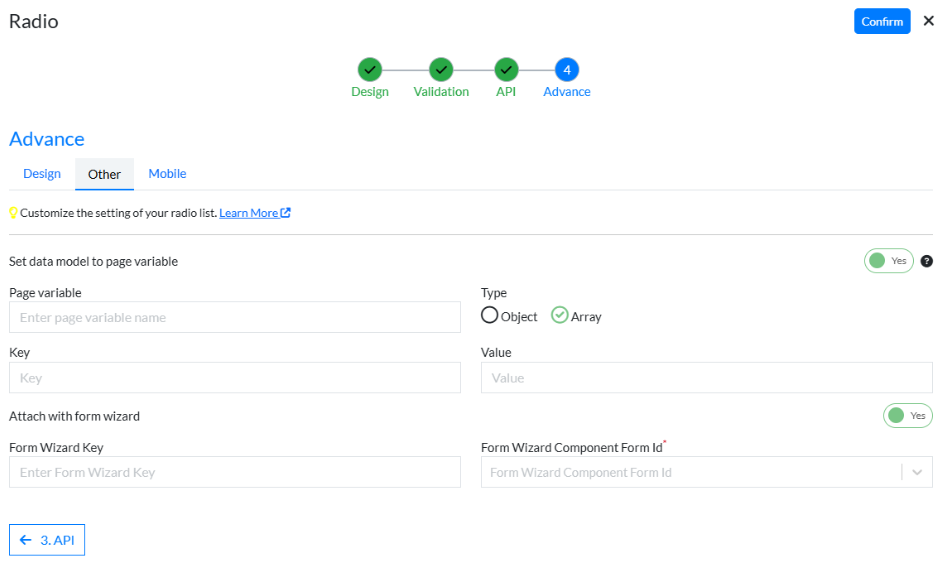Focus the Form Wizard Key input field
Viewport: 942px width, 563px height.
coord(235,472)
